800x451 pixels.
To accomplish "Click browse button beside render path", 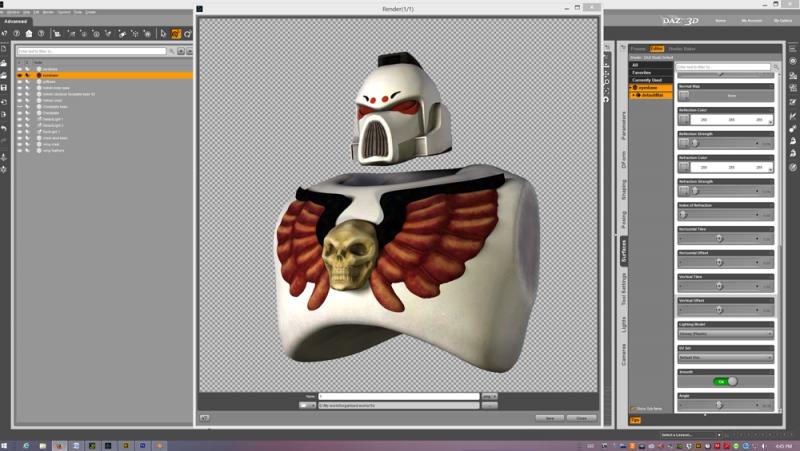I will coord(489,406).
